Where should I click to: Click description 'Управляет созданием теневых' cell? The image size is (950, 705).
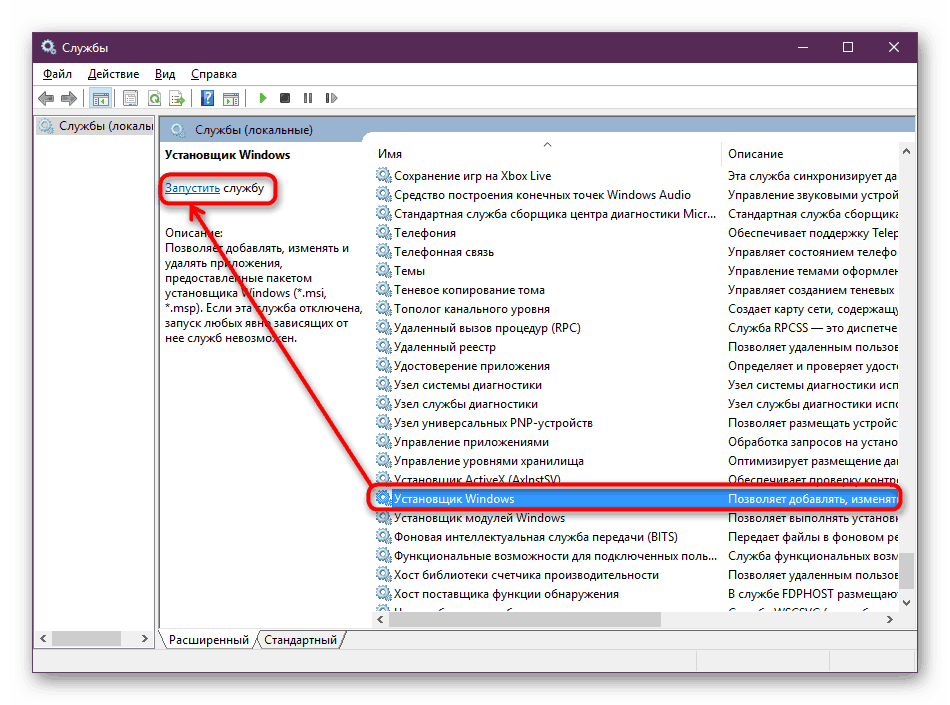[811, 290]
